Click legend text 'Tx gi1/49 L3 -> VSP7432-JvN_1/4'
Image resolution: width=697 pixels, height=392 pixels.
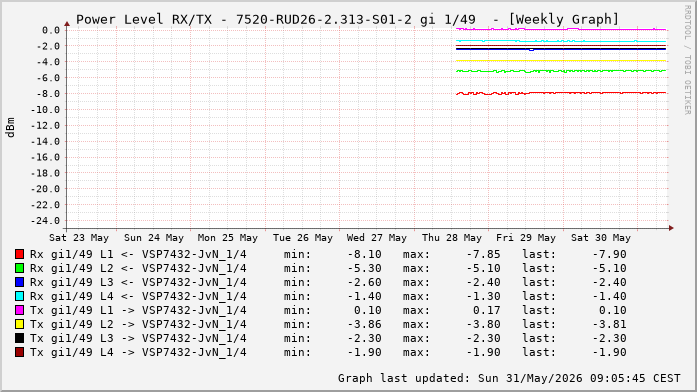coord(138,338)
